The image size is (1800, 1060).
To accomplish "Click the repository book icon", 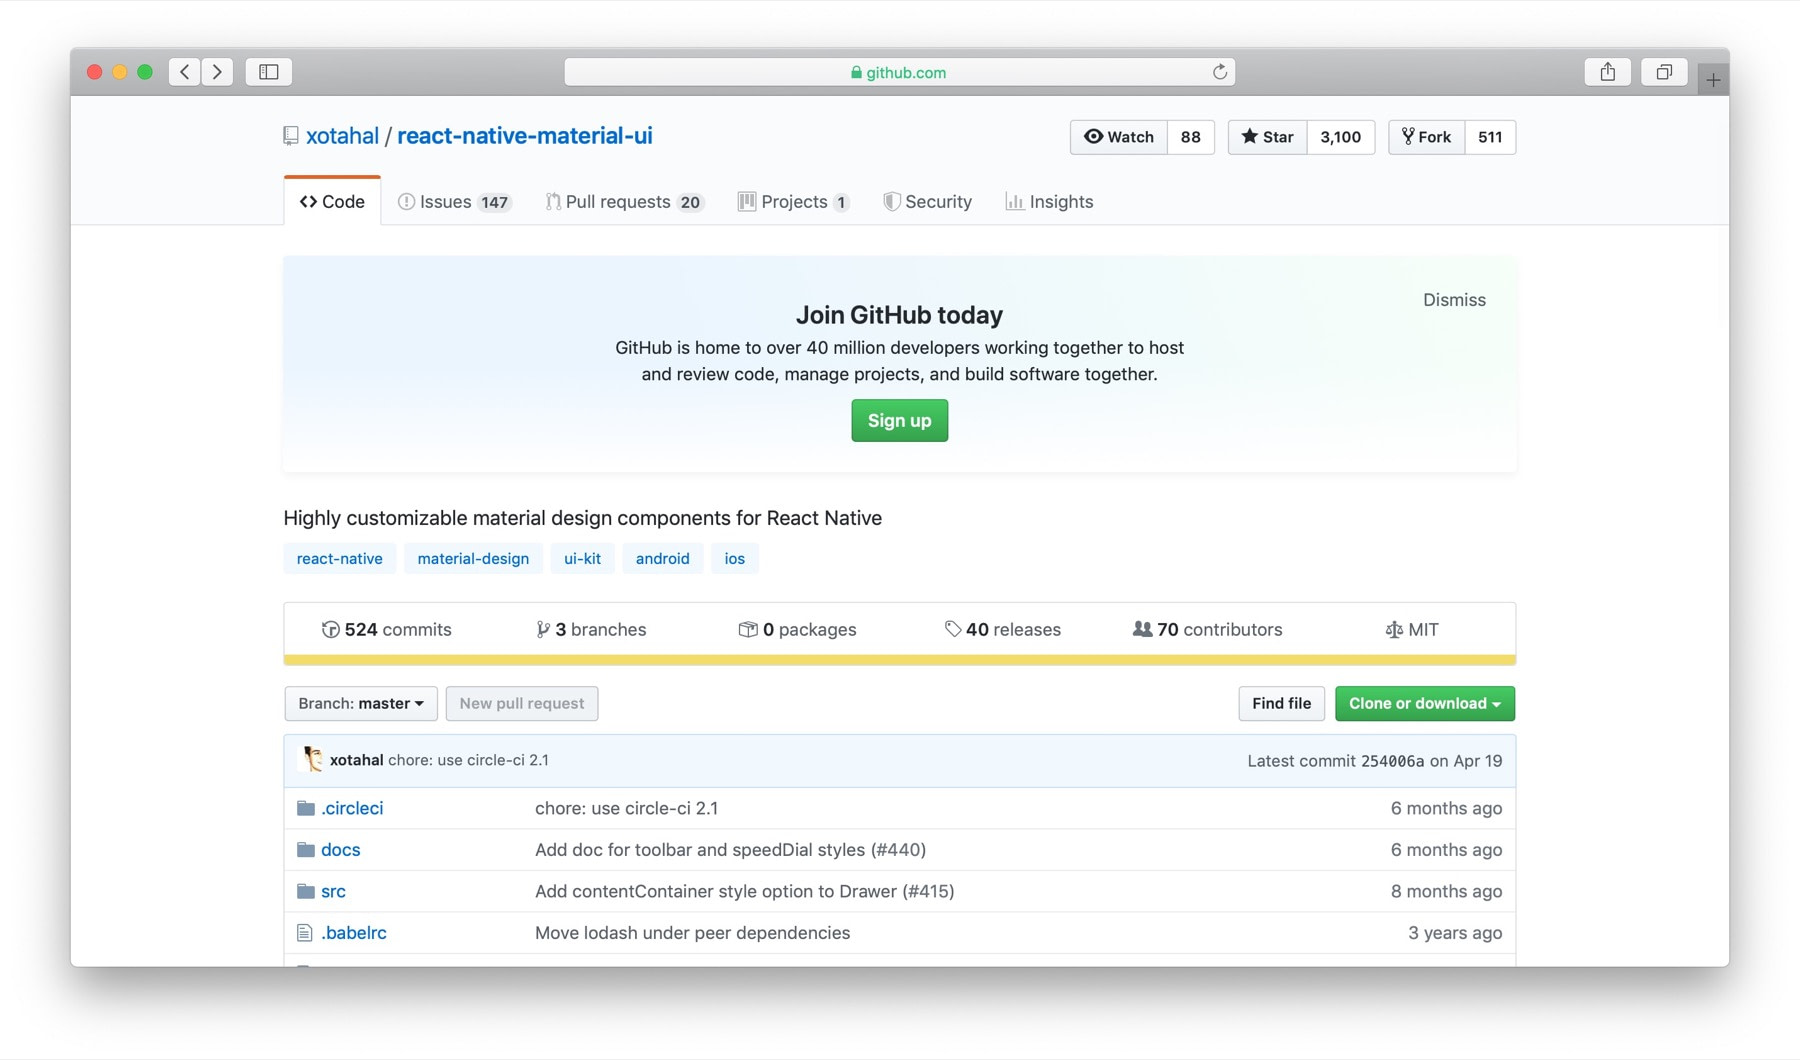I will tap(291, 136).
